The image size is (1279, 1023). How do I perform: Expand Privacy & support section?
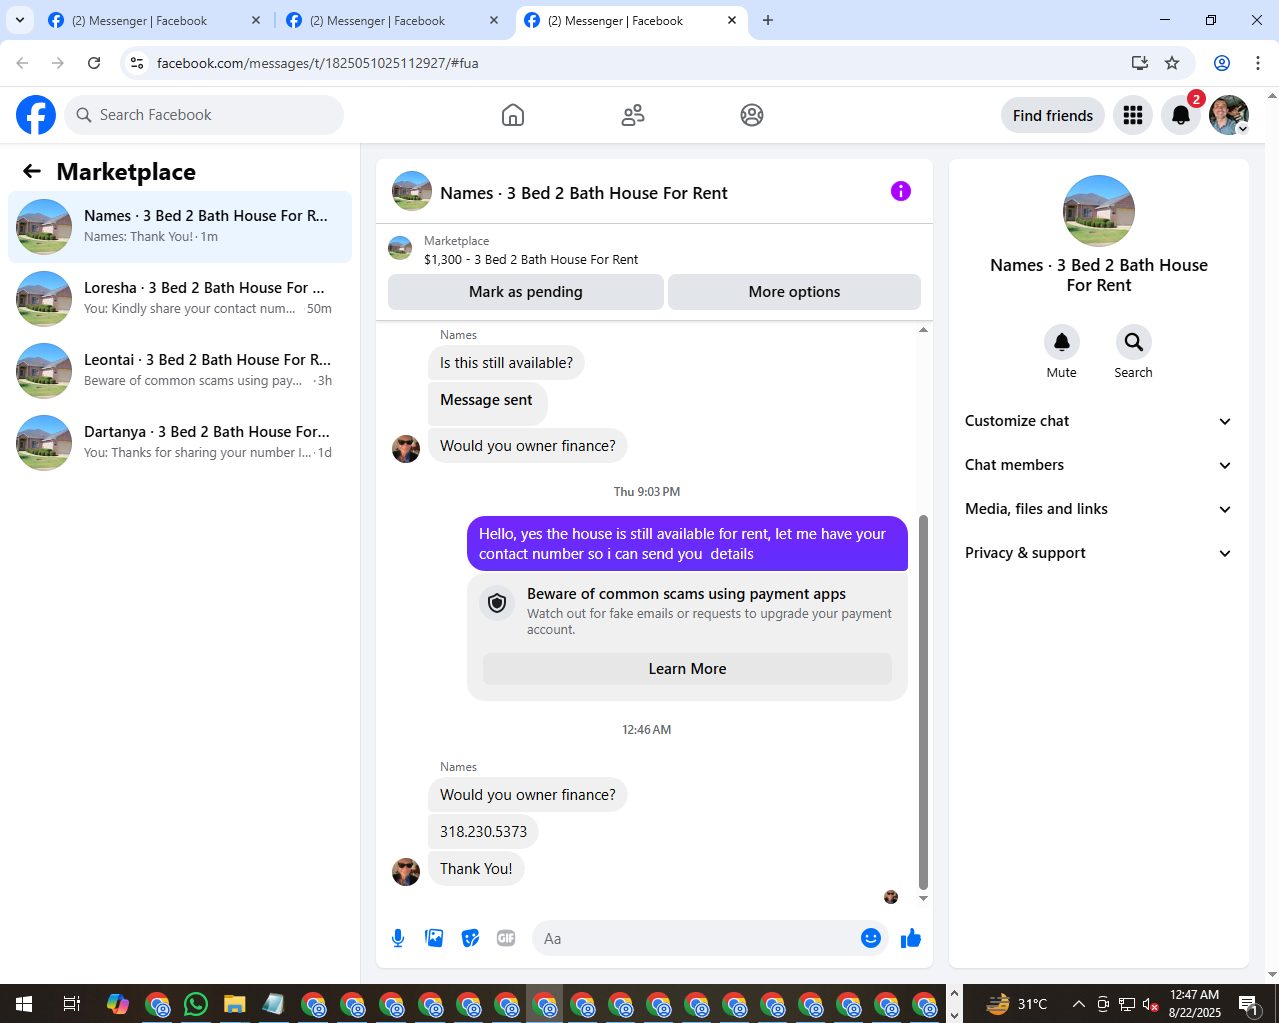1099,553
